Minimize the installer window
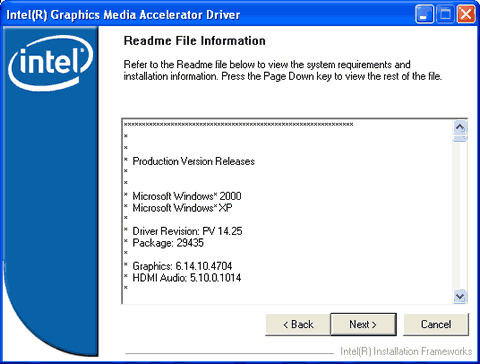The width and height of the screenshot is (480, 364). pos(424,14)
